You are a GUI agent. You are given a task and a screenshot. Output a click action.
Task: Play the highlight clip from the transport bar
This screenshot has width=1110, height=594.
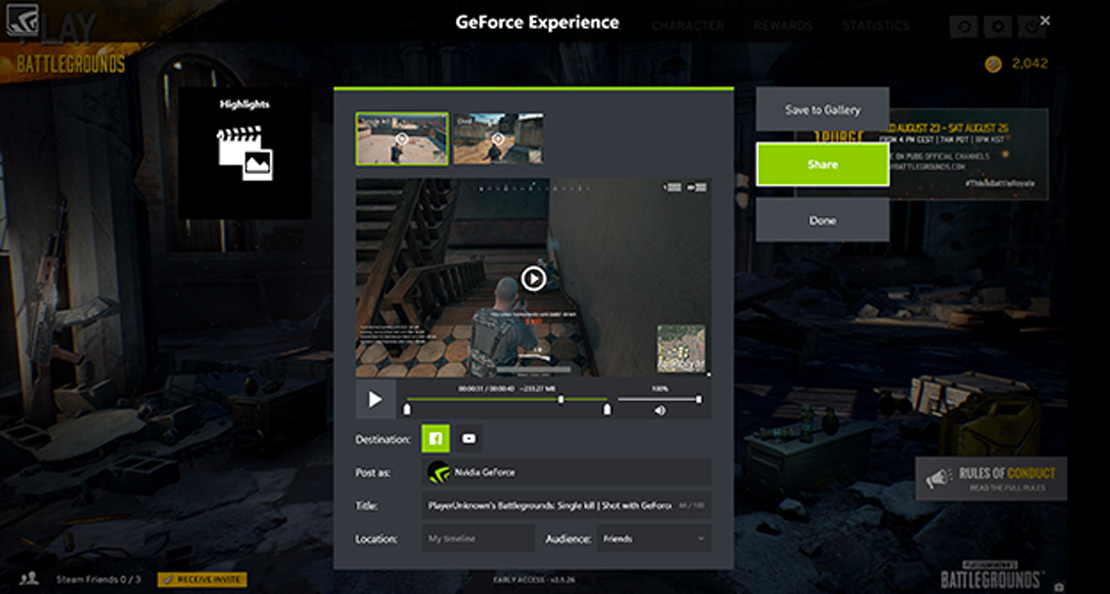click(x=375, y=399)
